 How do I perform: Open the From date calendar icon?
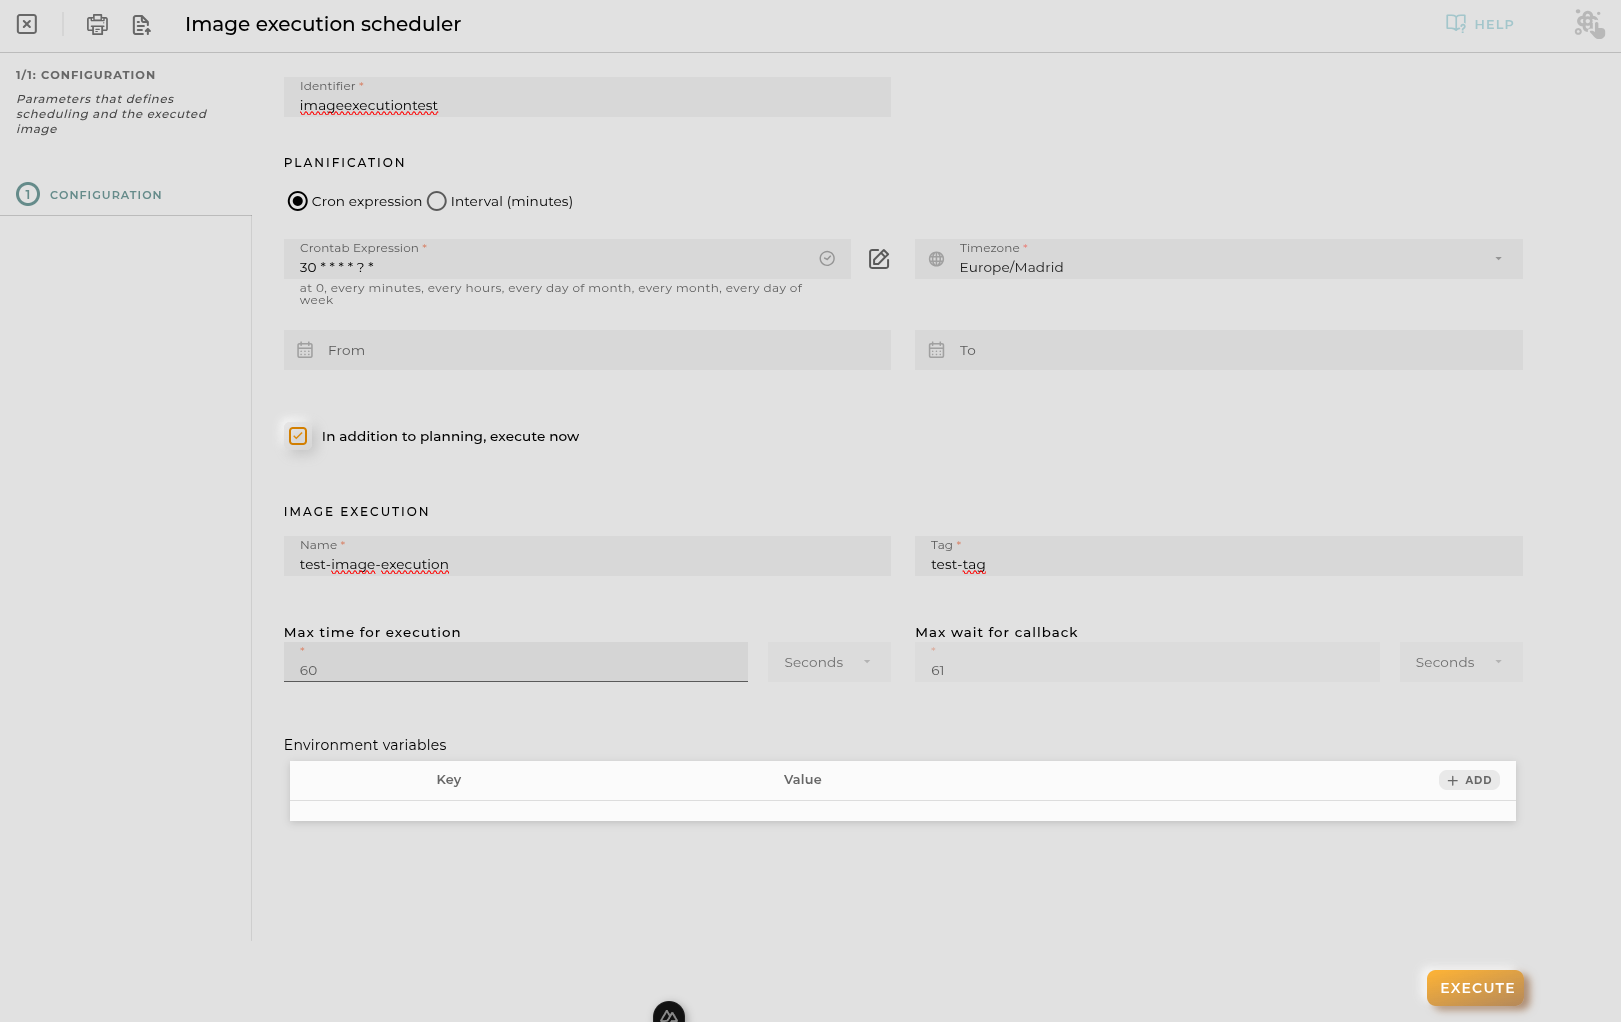(305, 350)
